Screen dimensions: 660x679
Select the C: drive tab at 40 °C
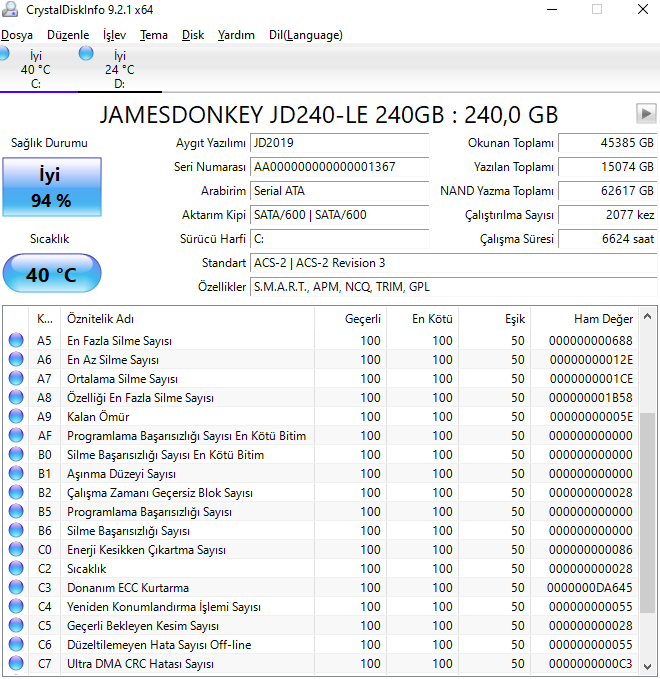pyautogui.click(x=36, y=69)
